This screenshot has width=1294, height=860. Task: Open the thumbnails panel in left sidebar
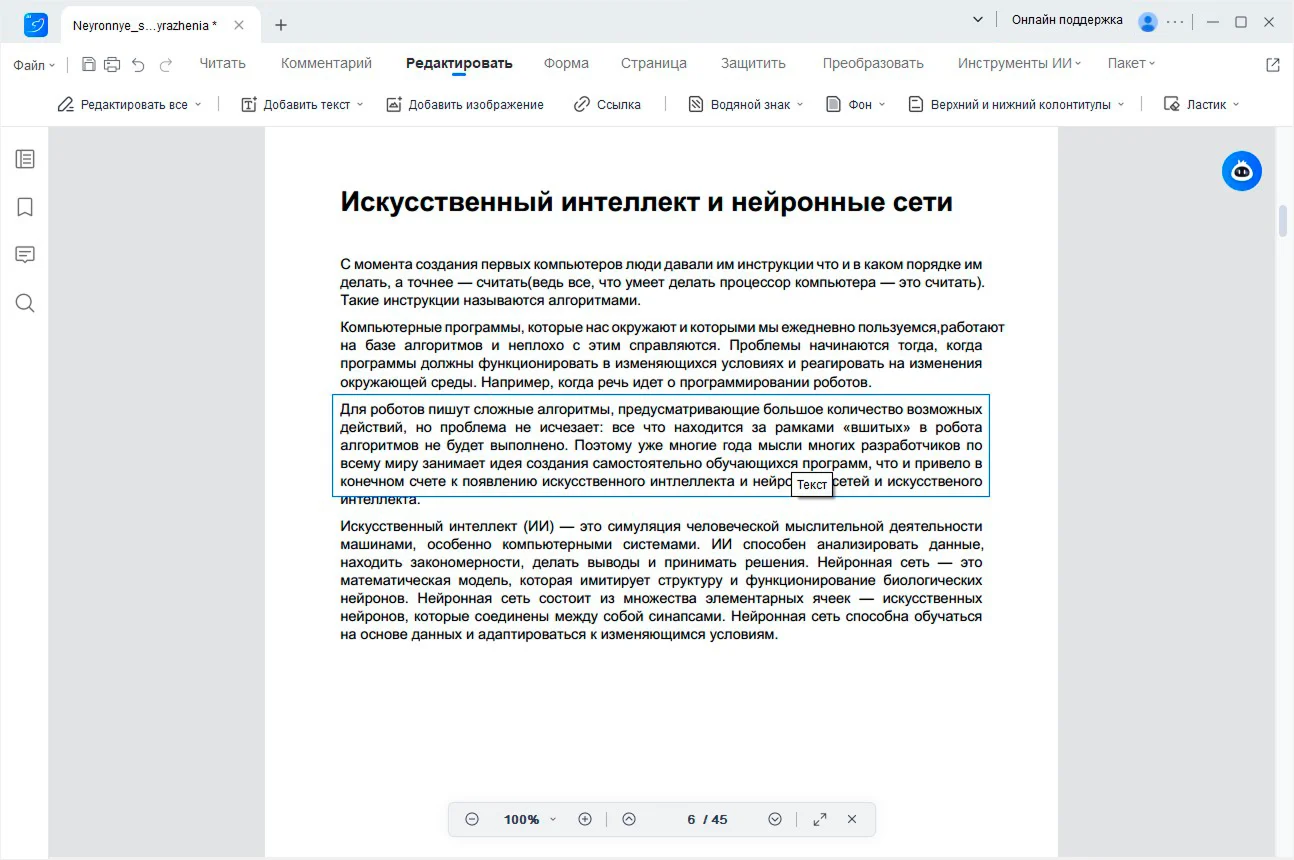point(25,159)
